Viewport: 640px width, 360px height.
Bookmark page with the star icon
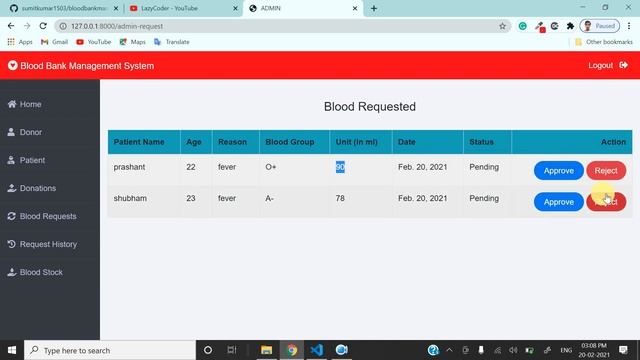click(502, 26)
